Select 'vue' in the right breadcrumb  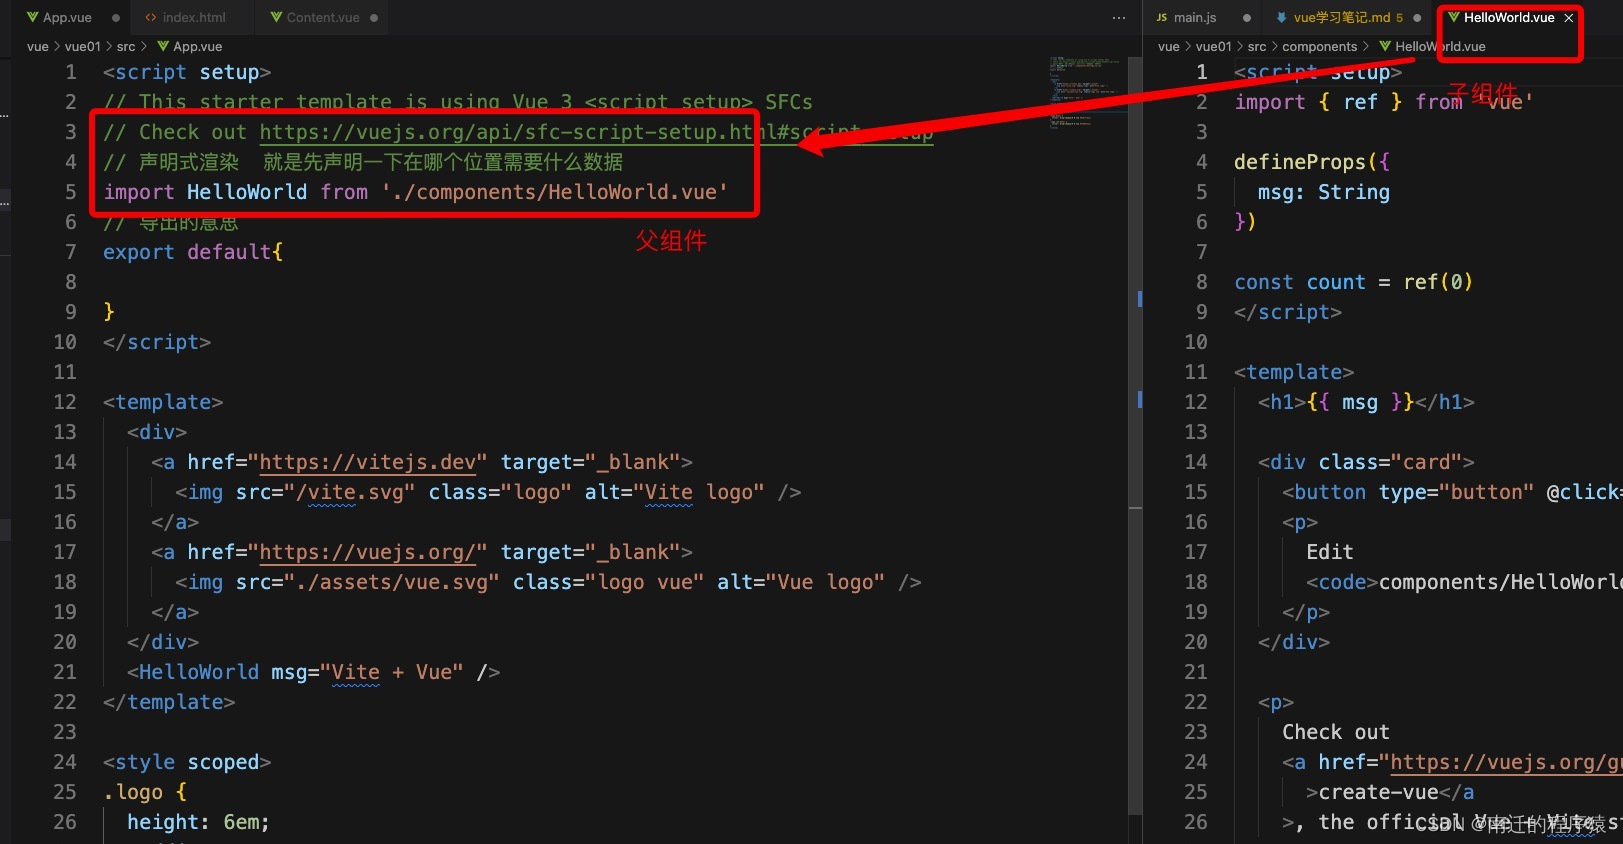click(1169, 46)
